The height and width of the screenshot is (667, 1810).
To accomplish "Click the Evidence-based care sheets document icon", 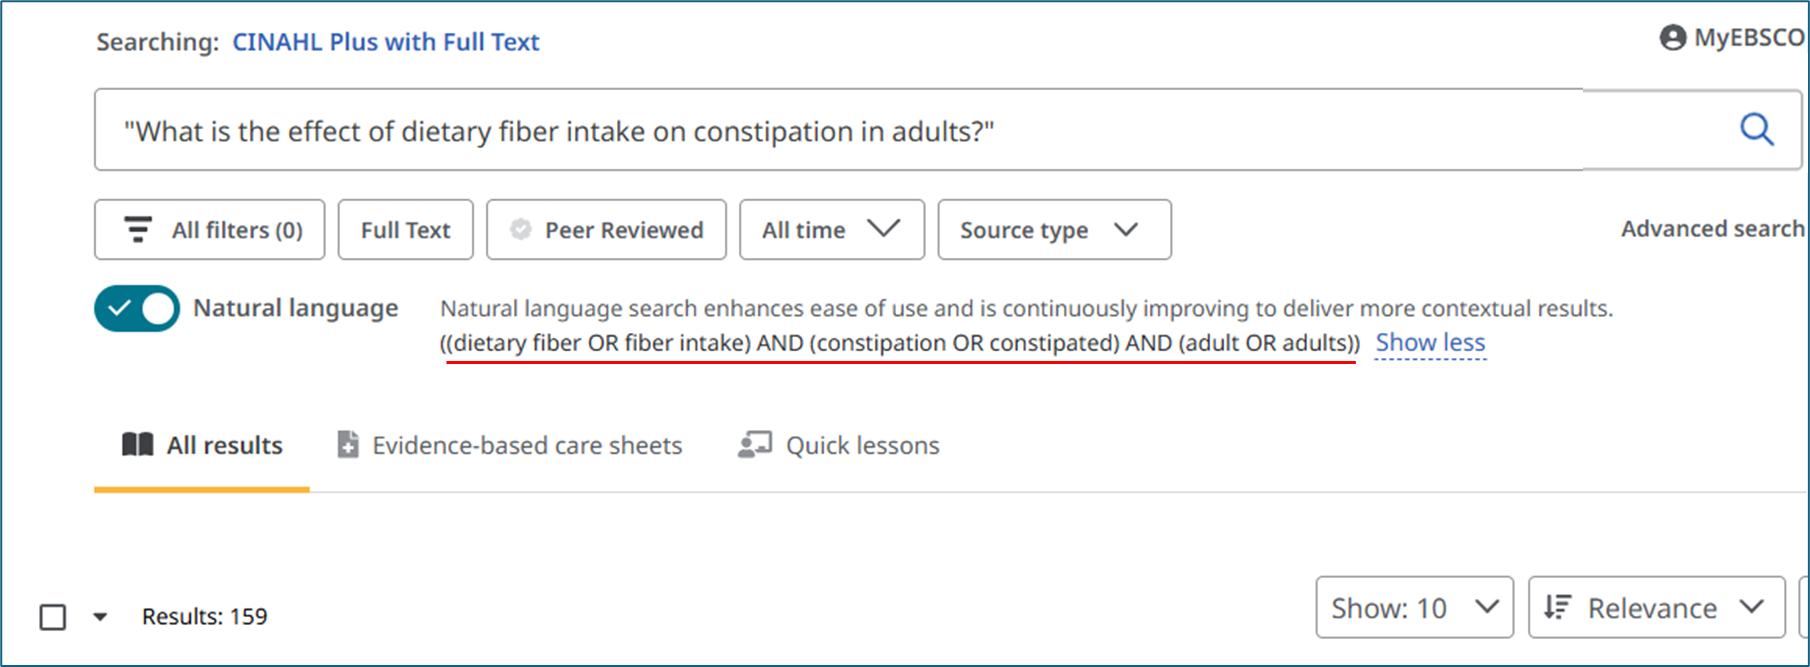I will [x=347, y=444].
